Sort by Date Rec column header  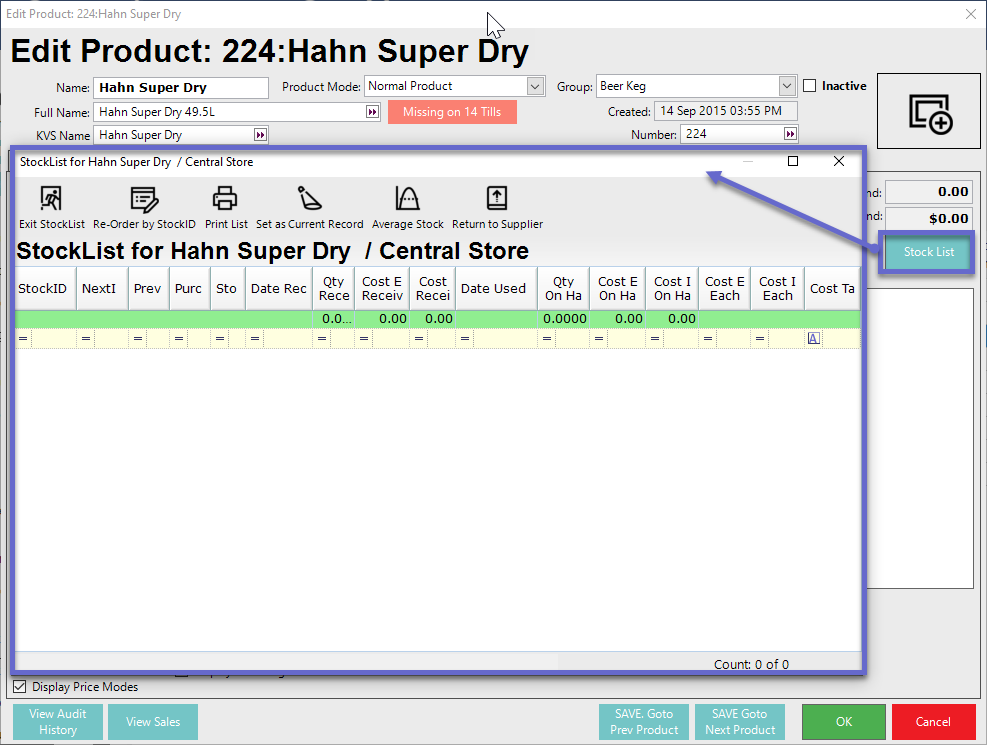click(x=279, y=288)
